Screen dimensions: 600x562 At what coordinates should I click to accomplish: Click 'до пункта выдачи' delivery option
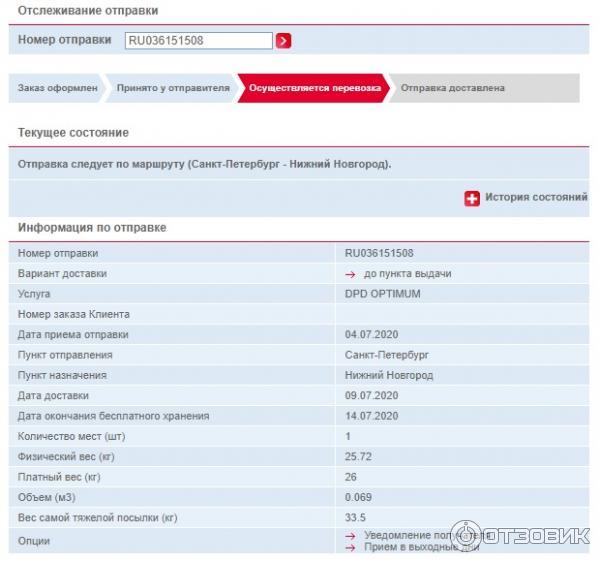(x=408, y=274)
